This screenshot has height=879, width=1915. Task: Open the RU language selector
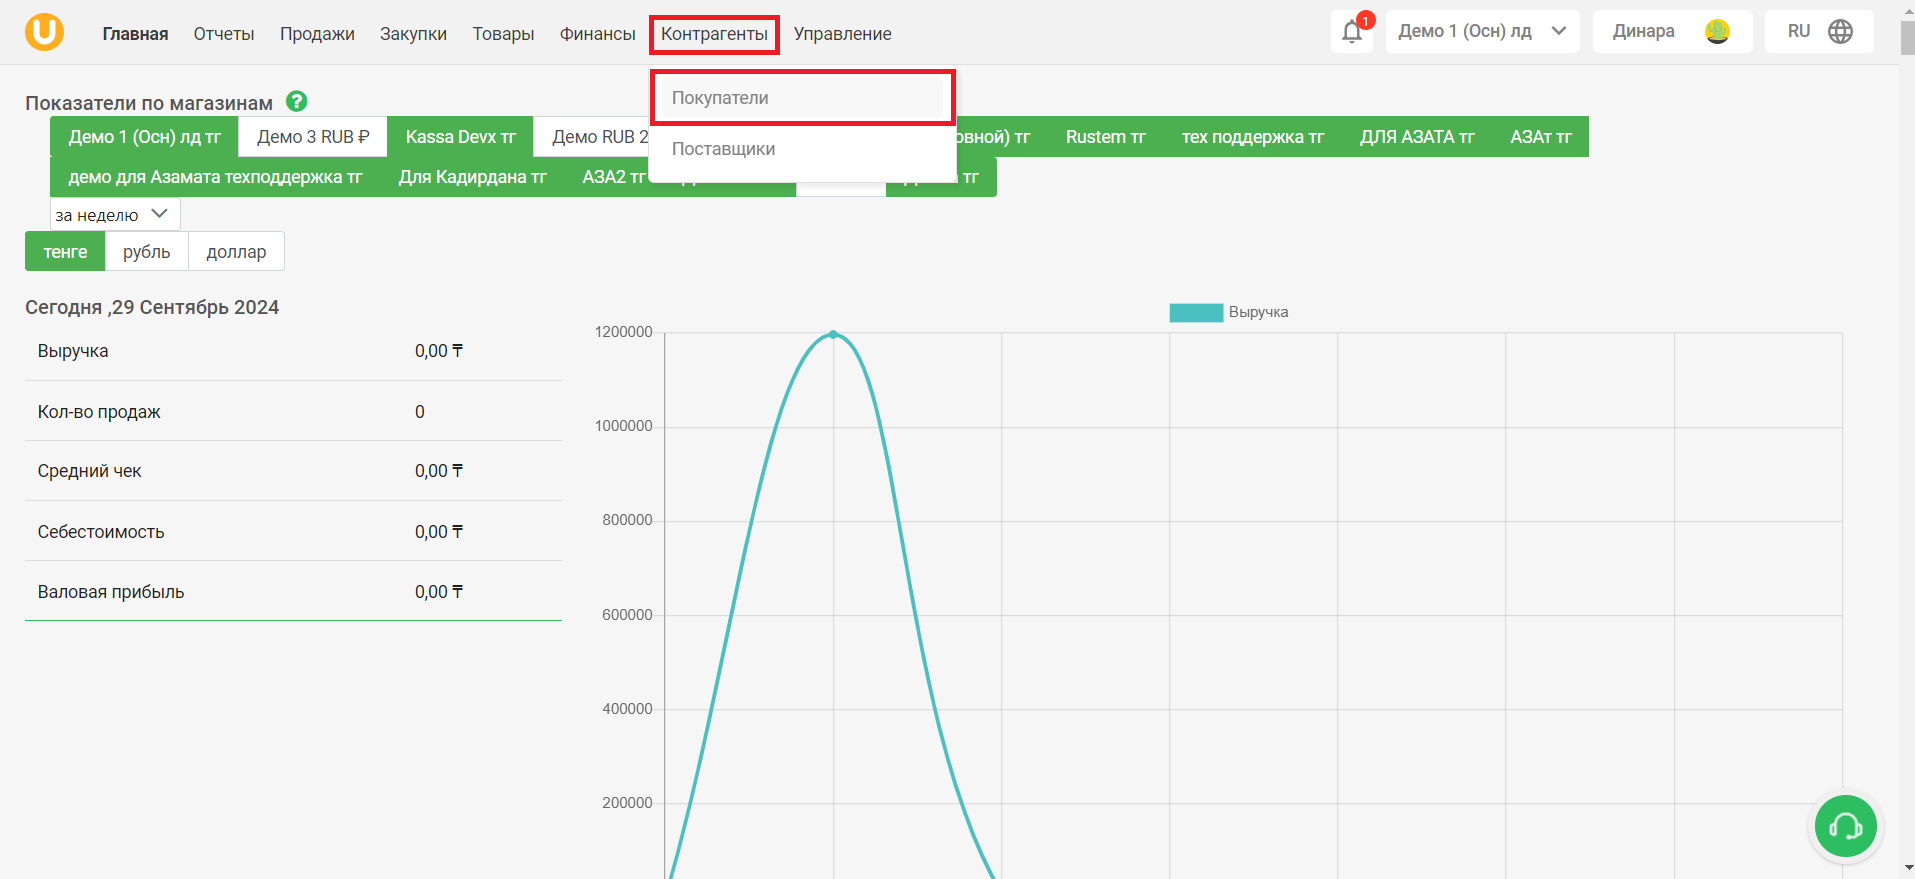pyautogui.click(x=1819, y=32)
